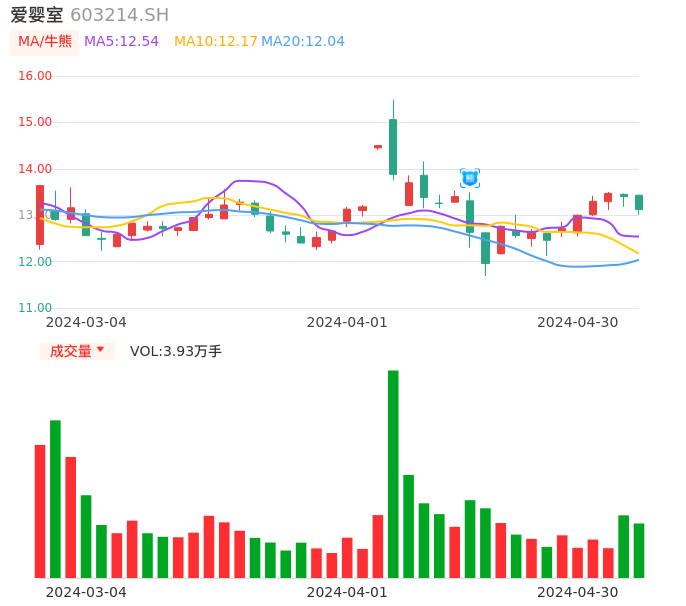Click the blue marker icon on the chart
The height and width of the screenshot is (606, 686).
click(x=470, y=178)
